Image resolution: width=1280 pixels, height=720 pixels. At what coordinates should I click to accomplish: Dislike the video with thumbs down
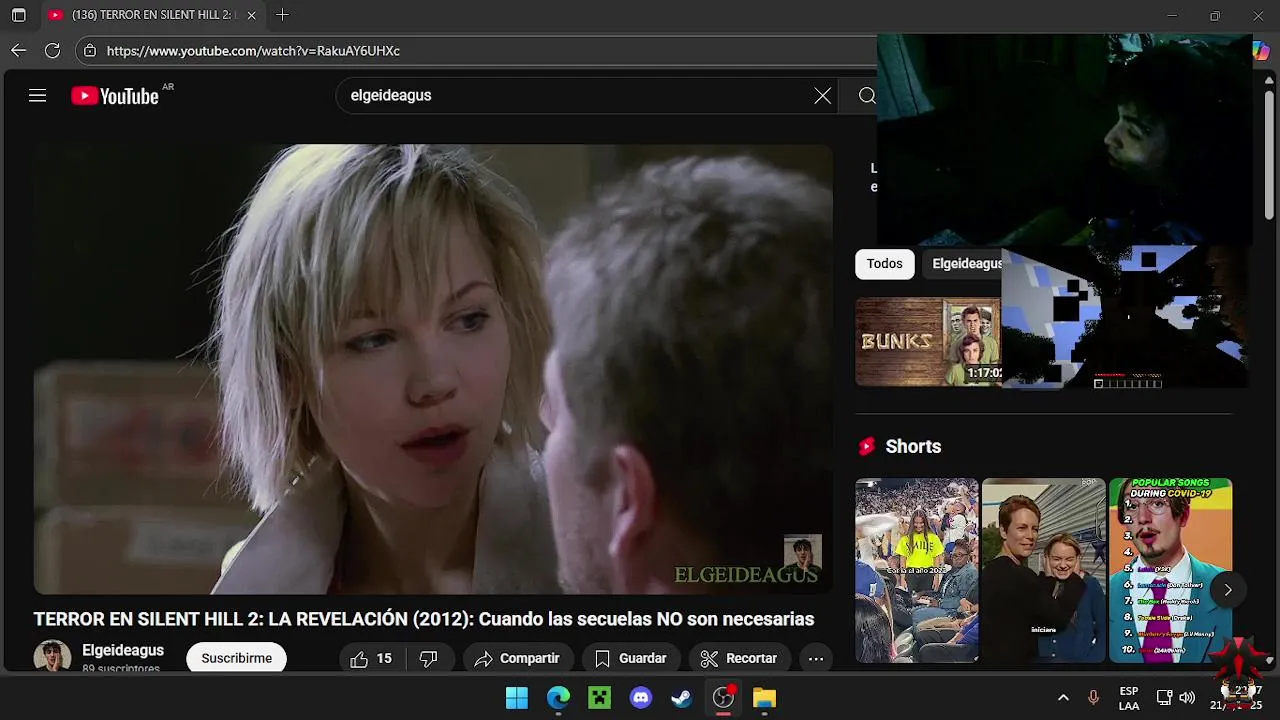[429, 658]
